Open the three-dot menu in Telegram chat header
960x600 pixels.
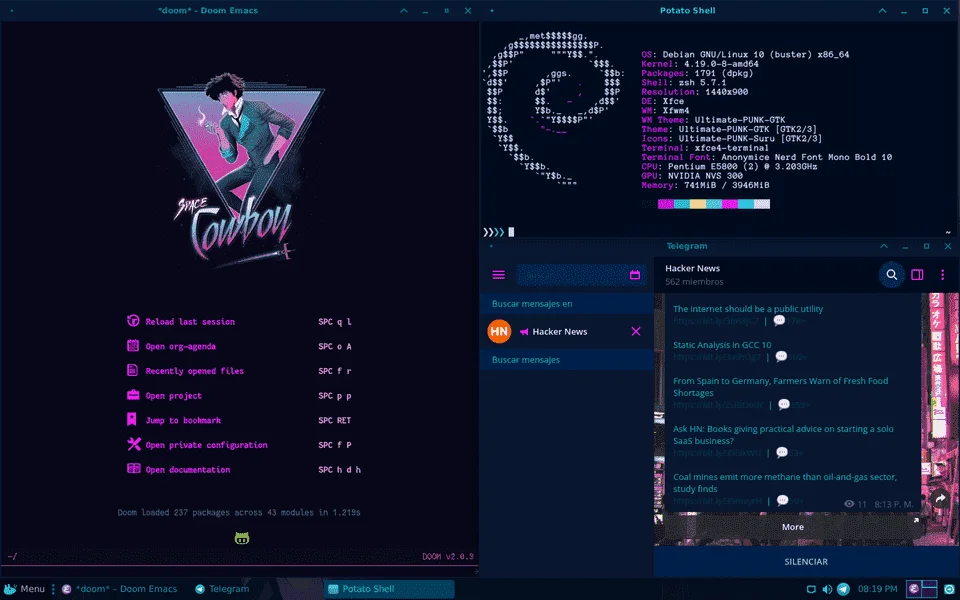click(x=942, y=275)
